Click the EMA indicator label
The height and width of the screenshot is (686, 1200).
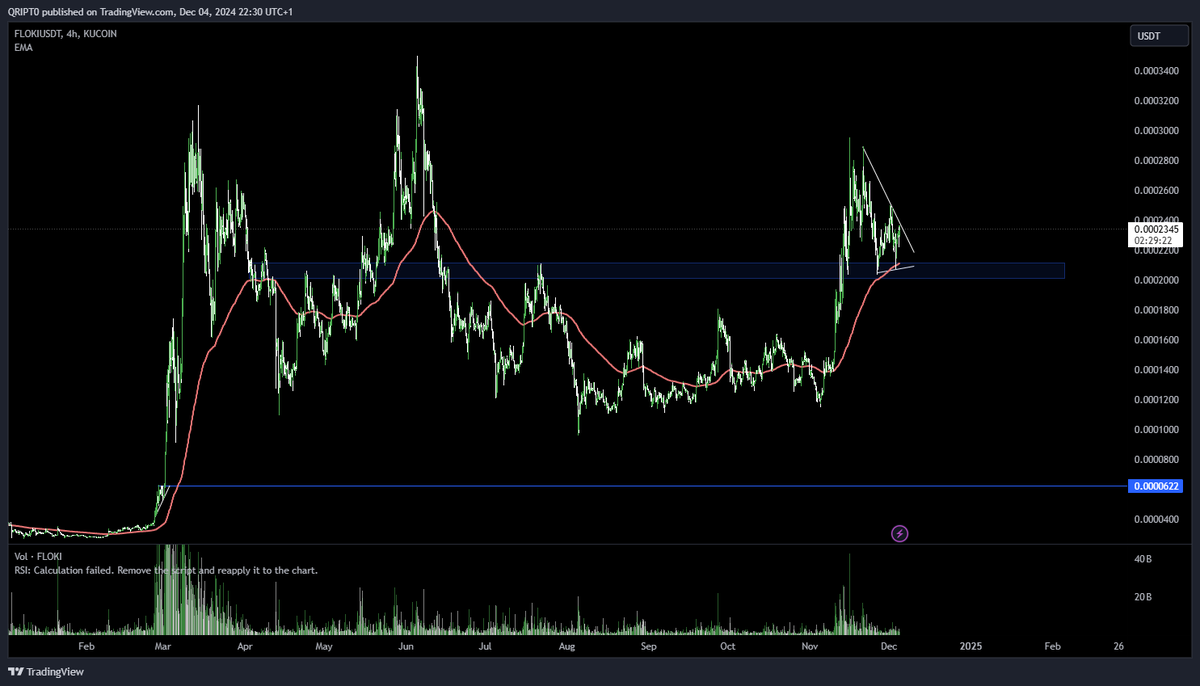[x=23, y=47]
